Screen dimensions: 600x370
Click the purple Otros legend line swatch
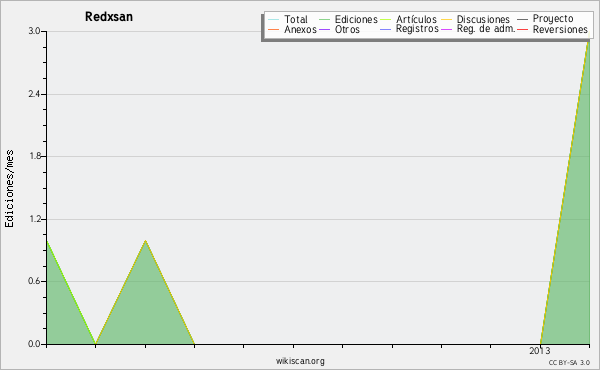click(x=324, y=29)
